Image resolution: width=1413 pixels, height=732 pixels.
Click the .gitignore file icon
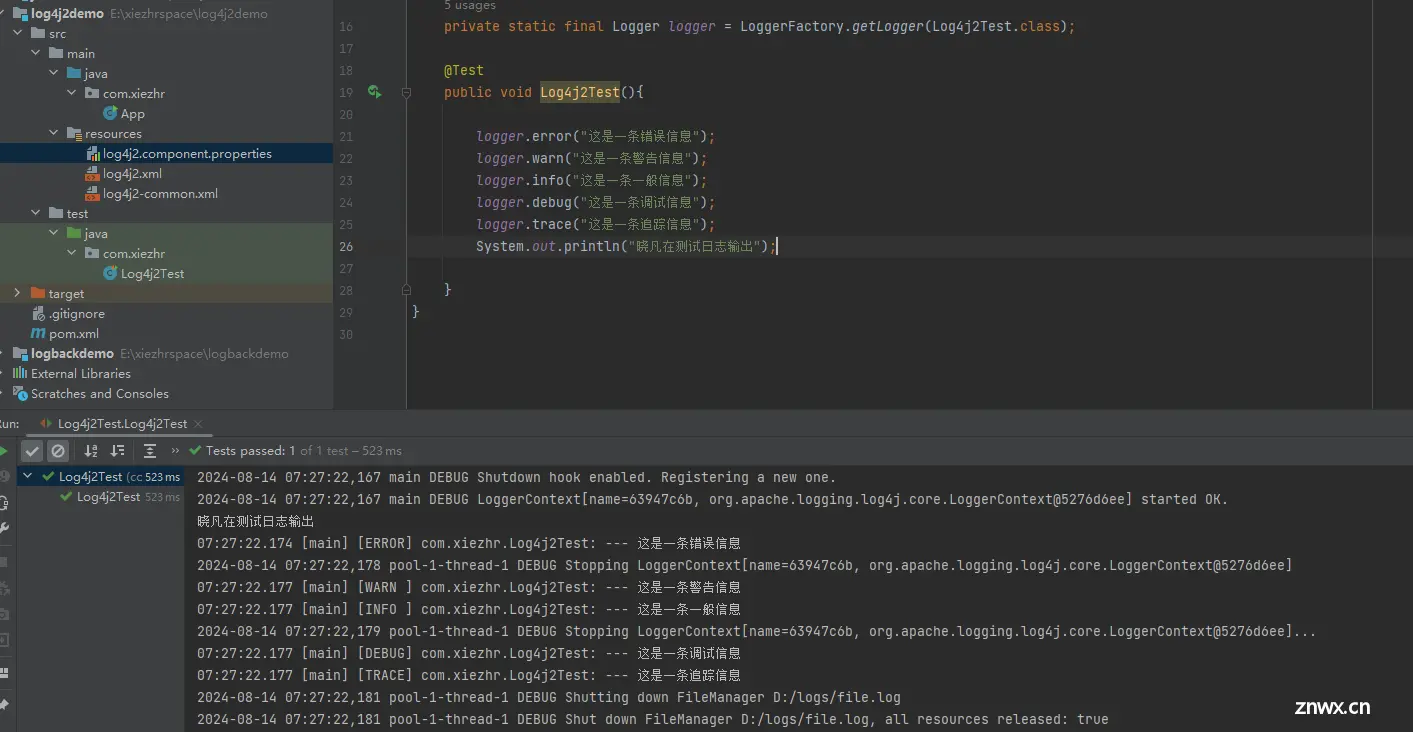click(x=38, y=313)
